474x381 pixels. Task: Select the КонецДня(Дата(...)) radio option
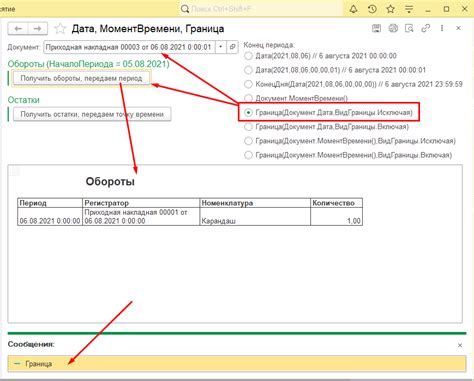coord(248,84)
